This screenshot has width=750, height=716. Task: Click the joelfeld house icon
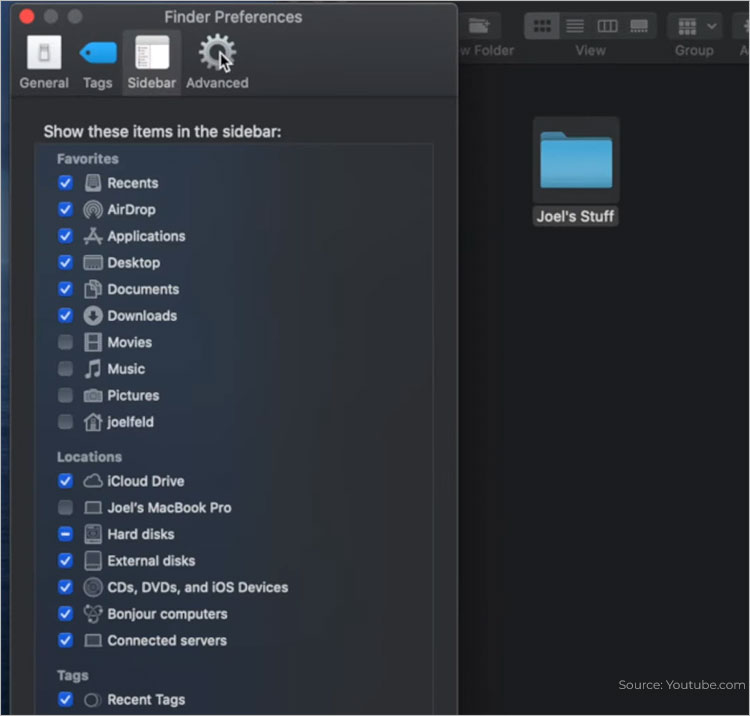(x=93, y=422)
